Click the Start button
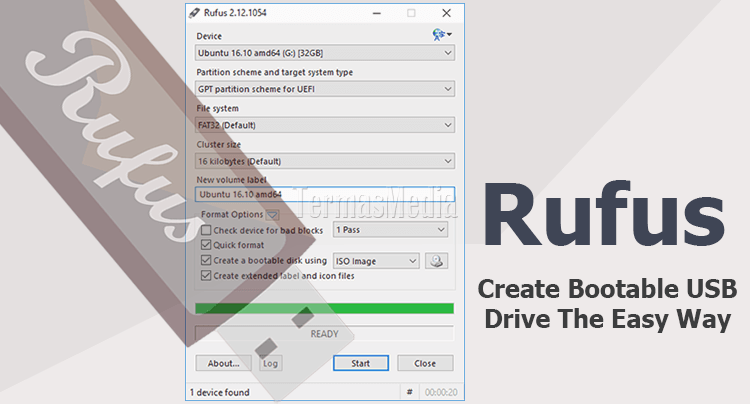Image resolution: width=750 pixels, height=404 pixels. 361,363
